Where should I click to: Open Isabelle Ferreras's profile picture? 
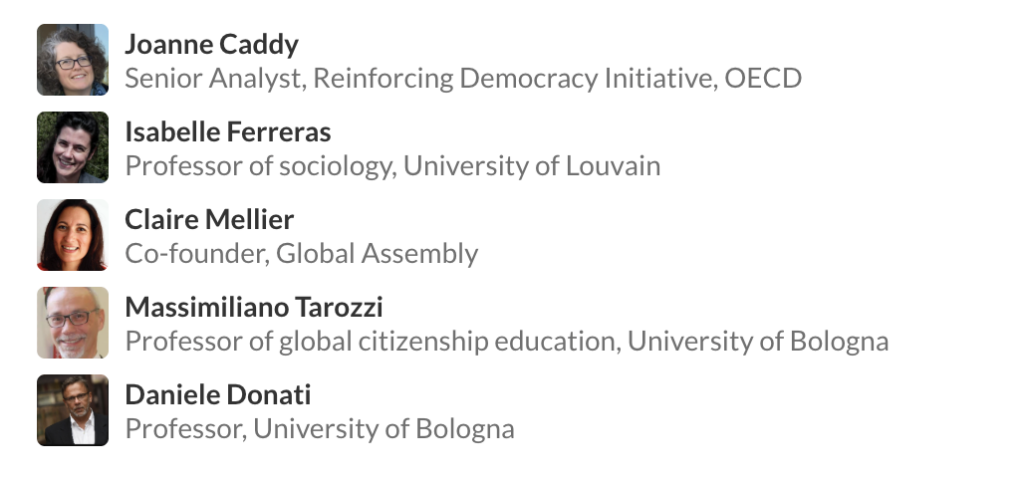click(x=72, y=147)
